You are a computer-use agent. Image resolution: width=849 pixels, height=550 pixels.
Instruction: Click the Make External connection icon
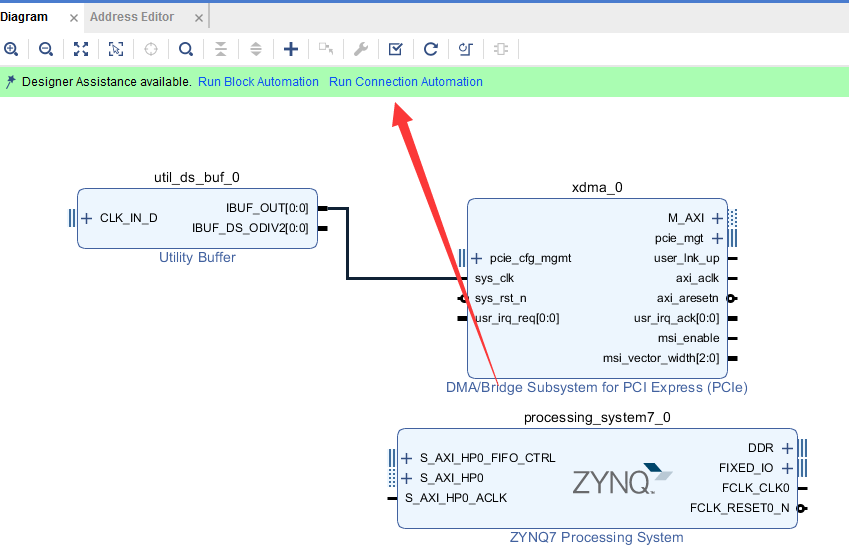pos(326,49)
